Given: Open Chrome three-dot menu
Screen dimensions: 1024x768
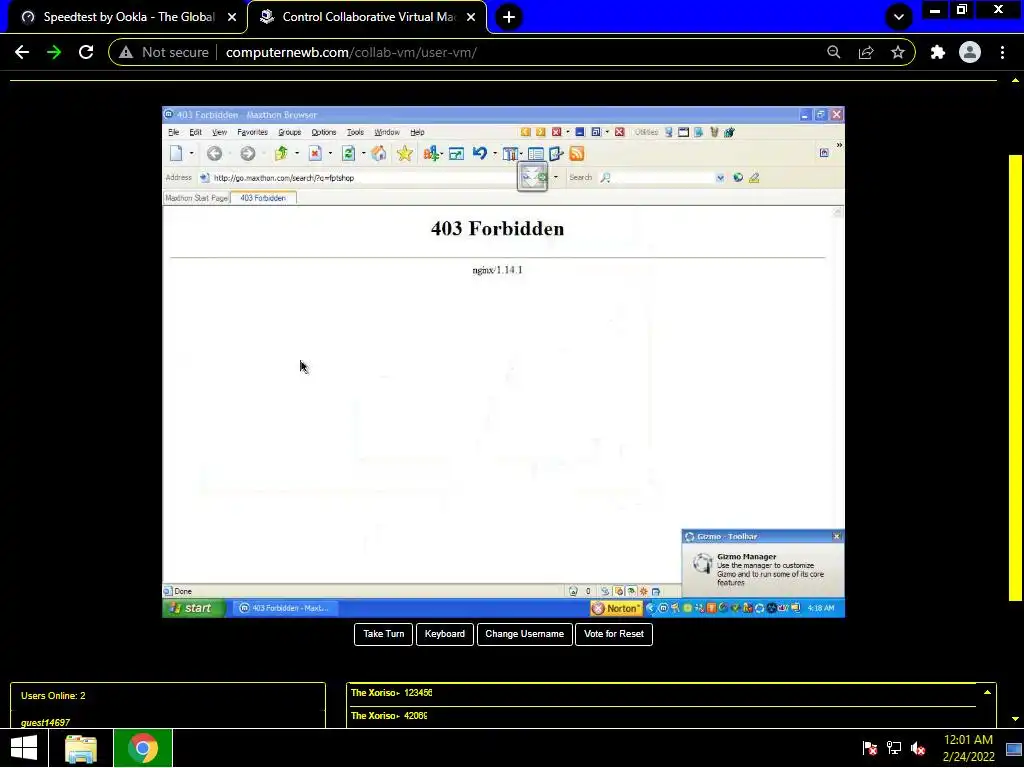Looking at the screenshot, I should tap(1002, 52).
